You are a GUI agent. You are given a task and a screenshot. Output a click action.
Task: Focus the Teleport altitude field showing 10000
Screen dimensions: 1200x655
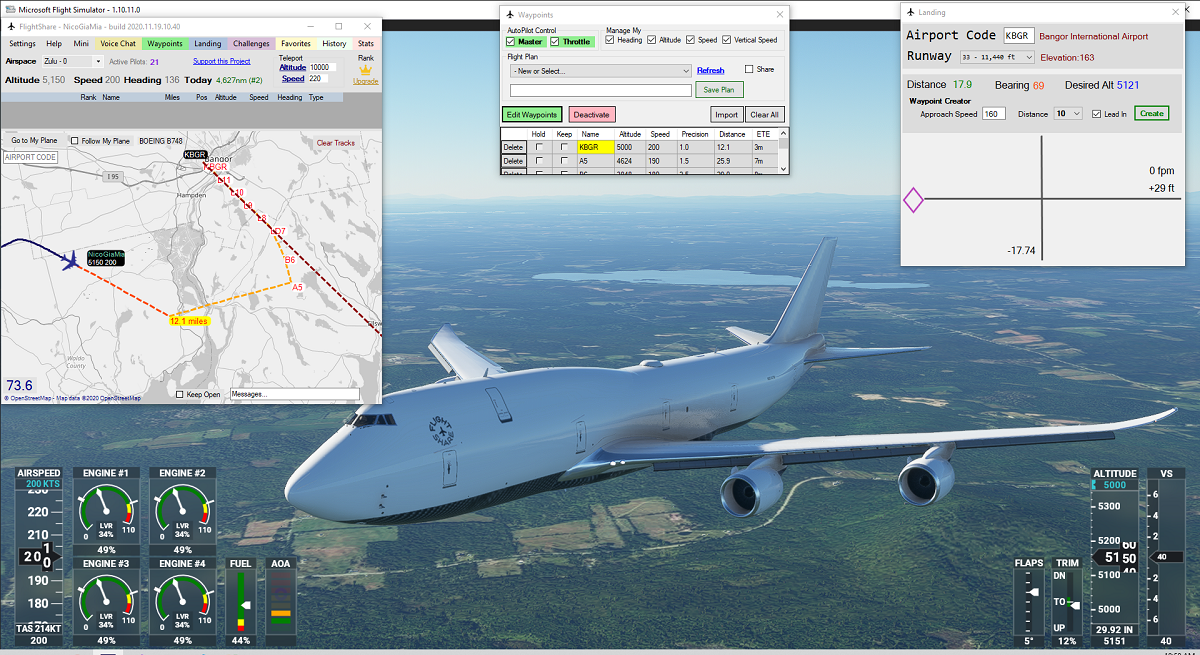325,67
